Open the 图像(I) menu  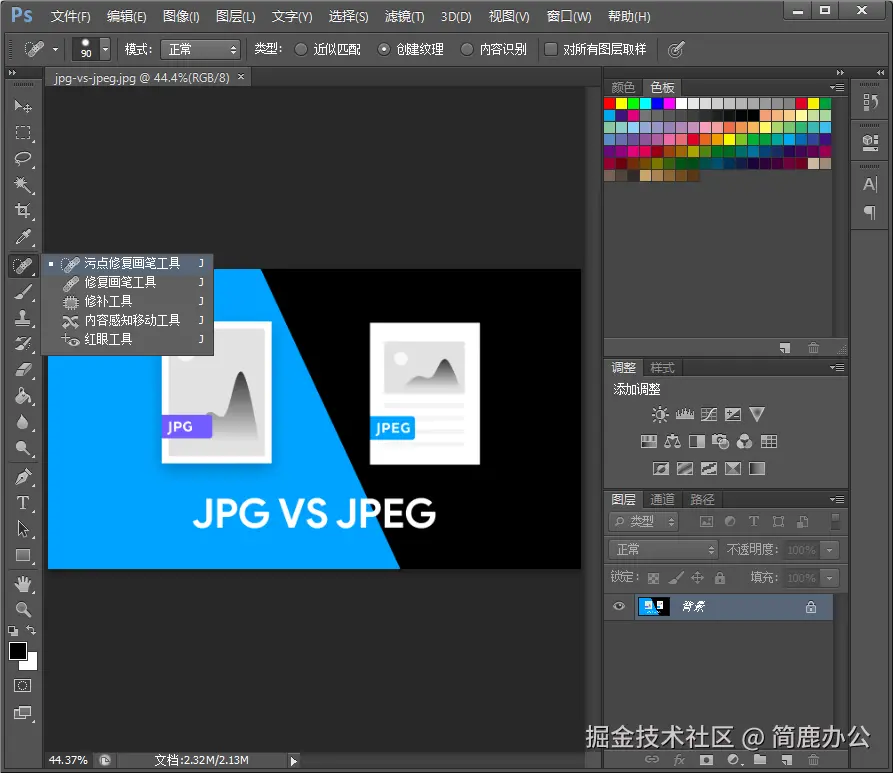[x=181, y=17]
